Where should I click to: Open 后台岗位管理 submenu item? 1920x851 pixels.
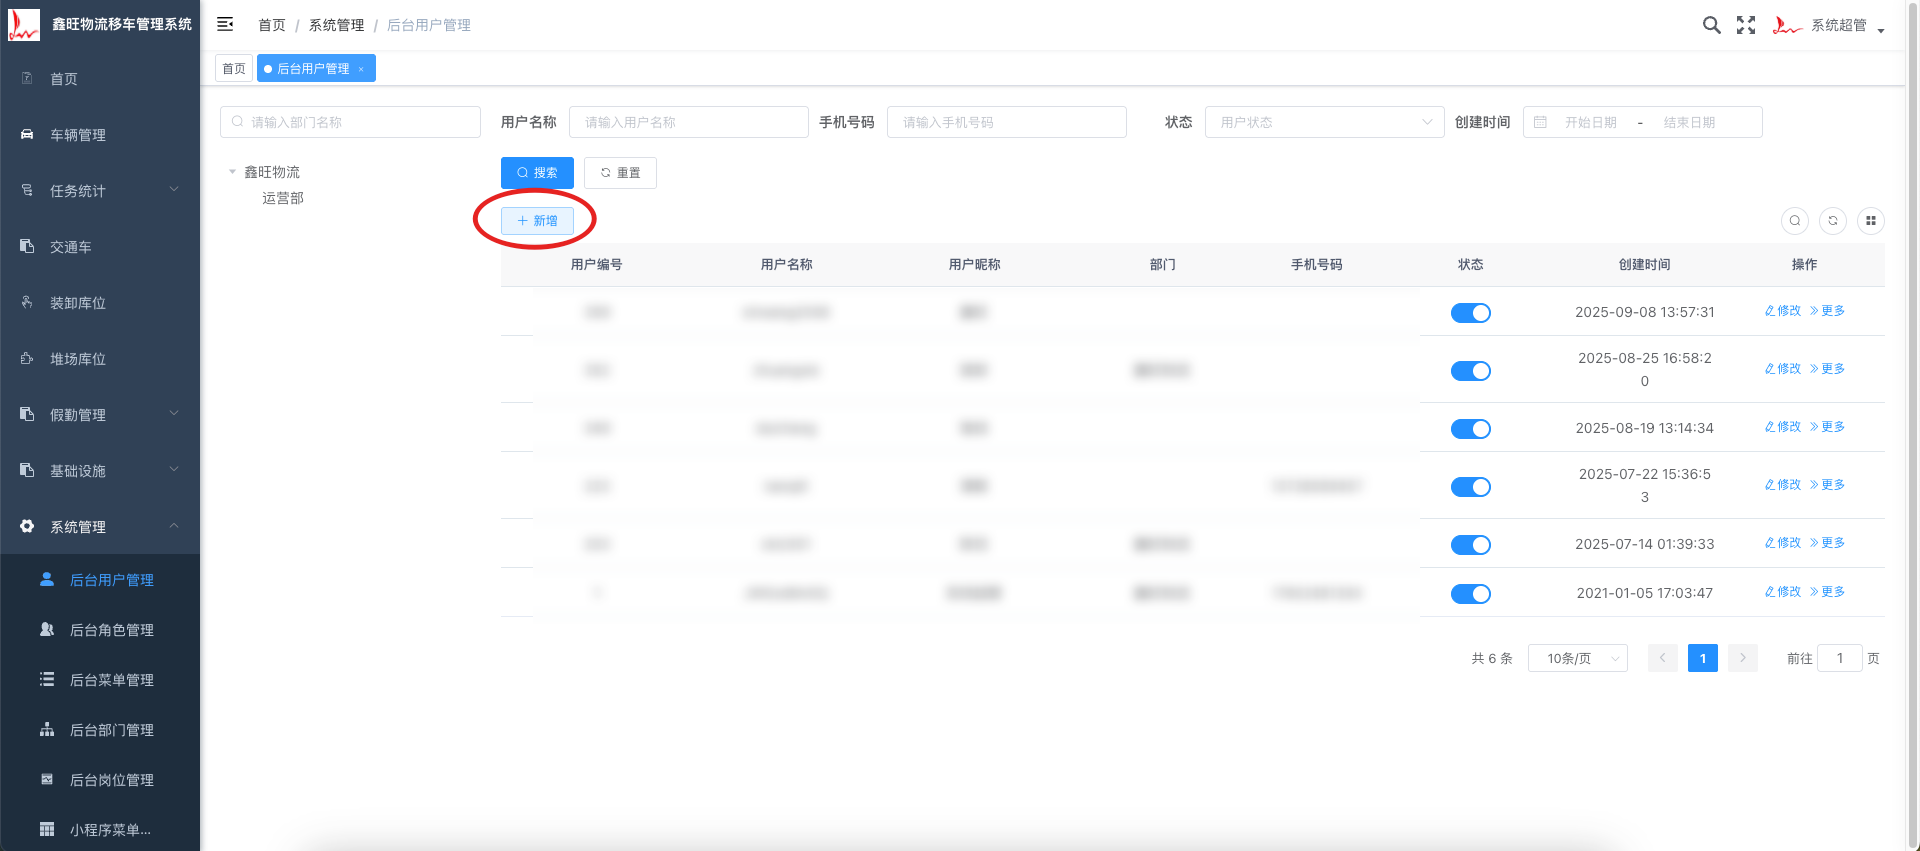tap(100, 780)
